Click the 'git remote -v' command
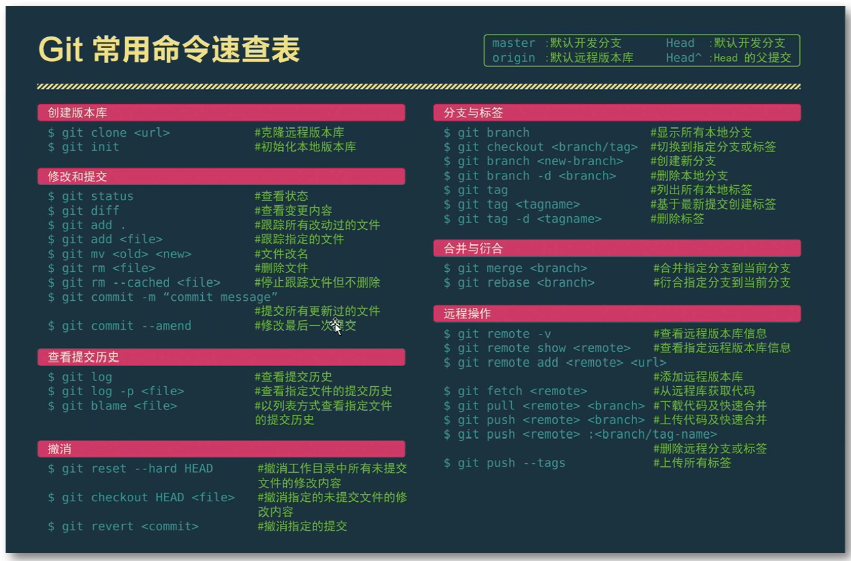851x561 pixels. (497, 334)
